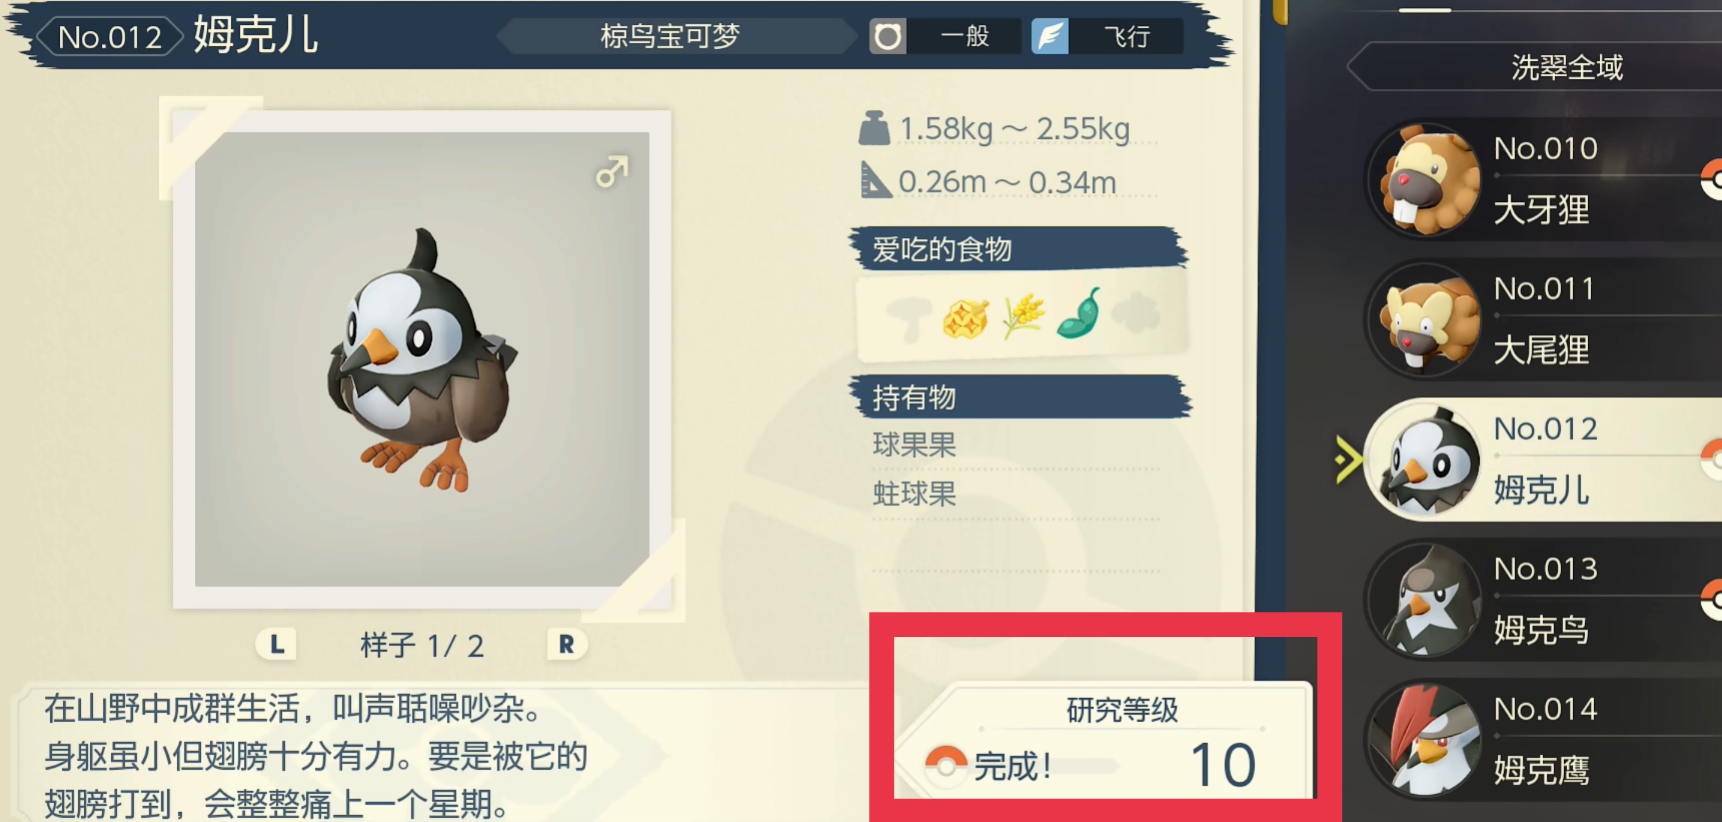Screen dimensions: 1722x822
Task: Click the 姆克儿 Pokémon photo
Action: pos(422,359)
